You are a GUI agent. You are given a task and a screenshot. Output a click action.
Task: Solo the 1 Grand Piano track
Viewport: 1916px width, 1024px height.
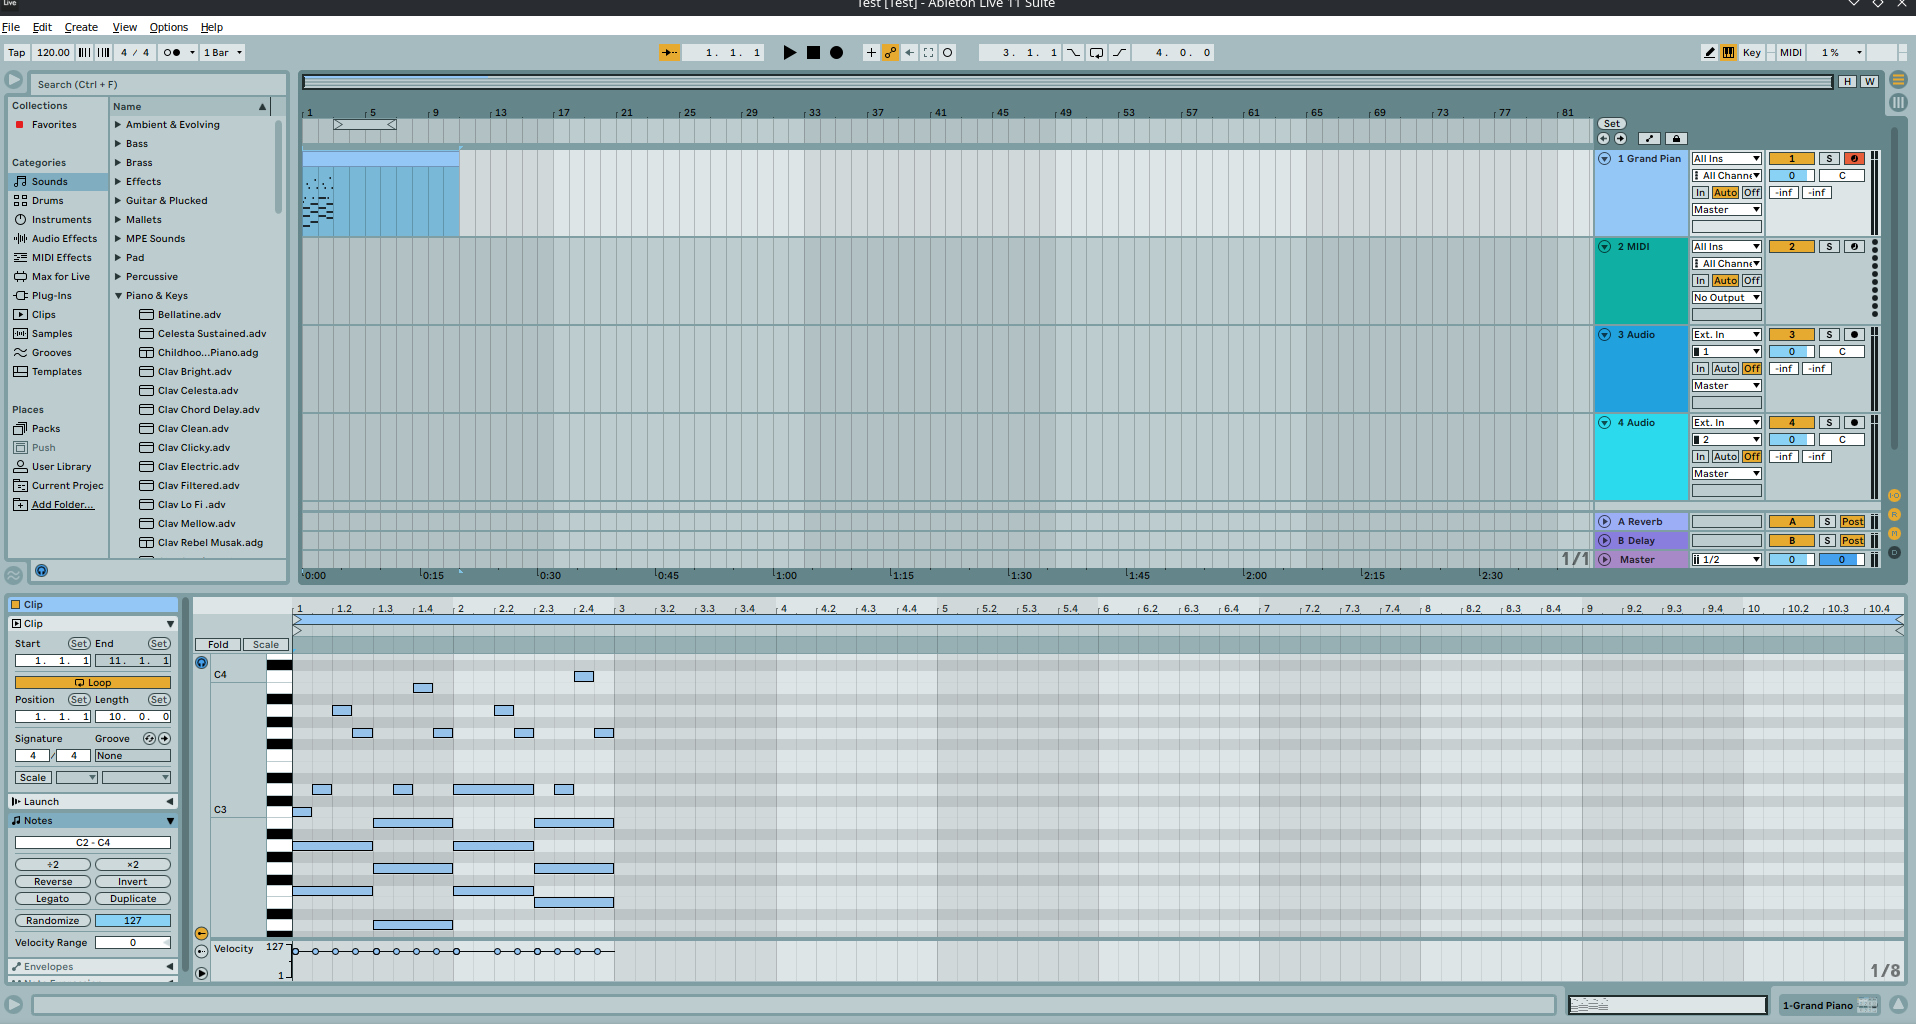point(1828,159)
